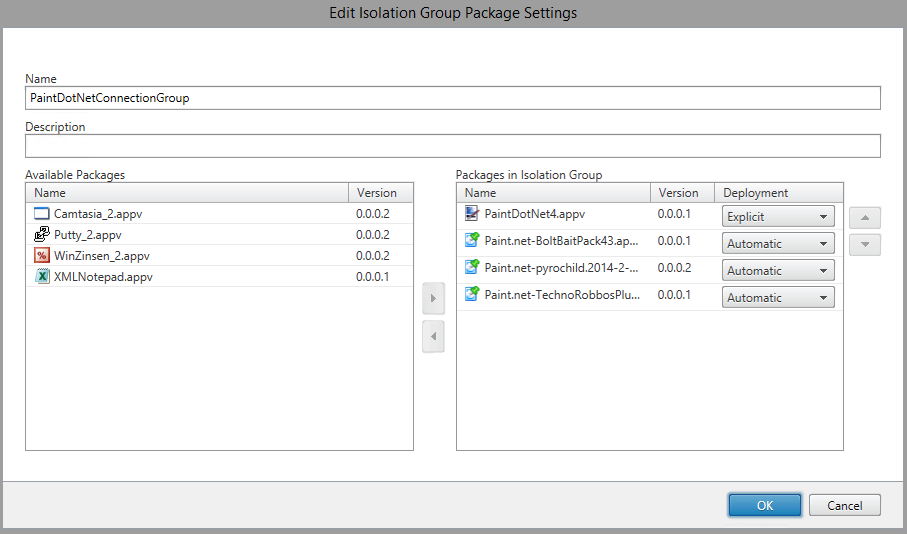Open Deployment dropdown for Paint.net-BoltBaitPack43

tap(778, 244)
